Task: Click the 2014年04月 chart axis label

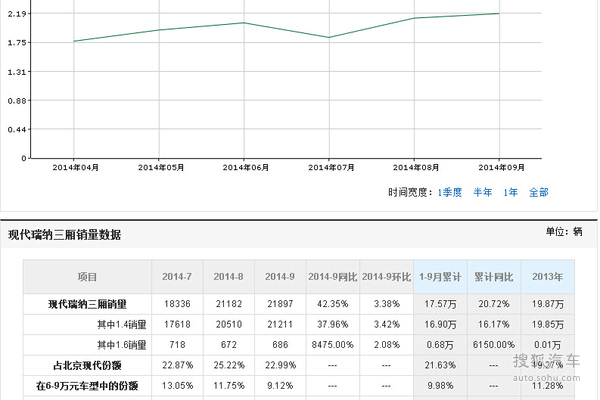Action: 76,167
